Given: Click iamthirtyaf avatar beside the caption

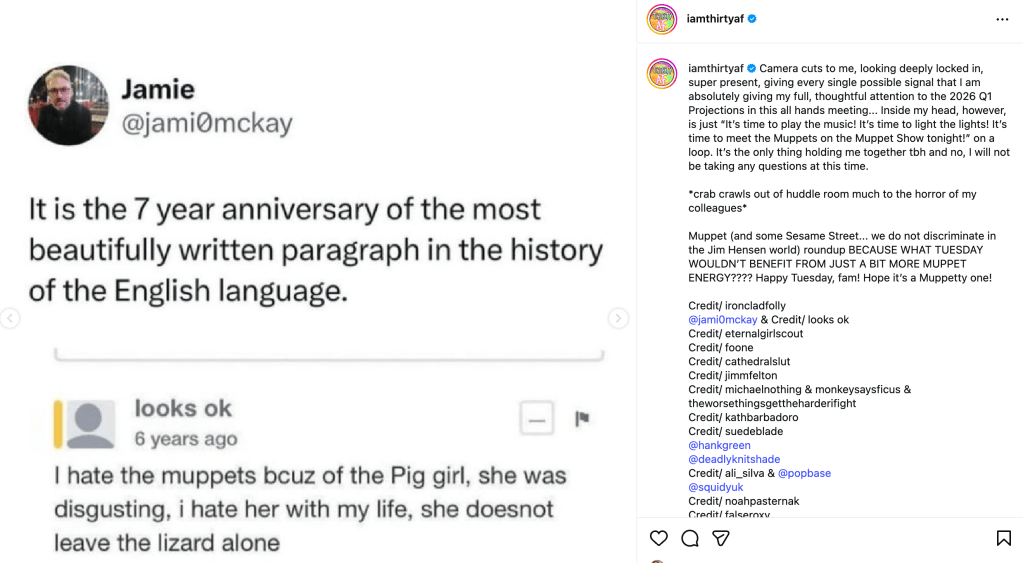Looking at the screenshot, I should (662, 74).
